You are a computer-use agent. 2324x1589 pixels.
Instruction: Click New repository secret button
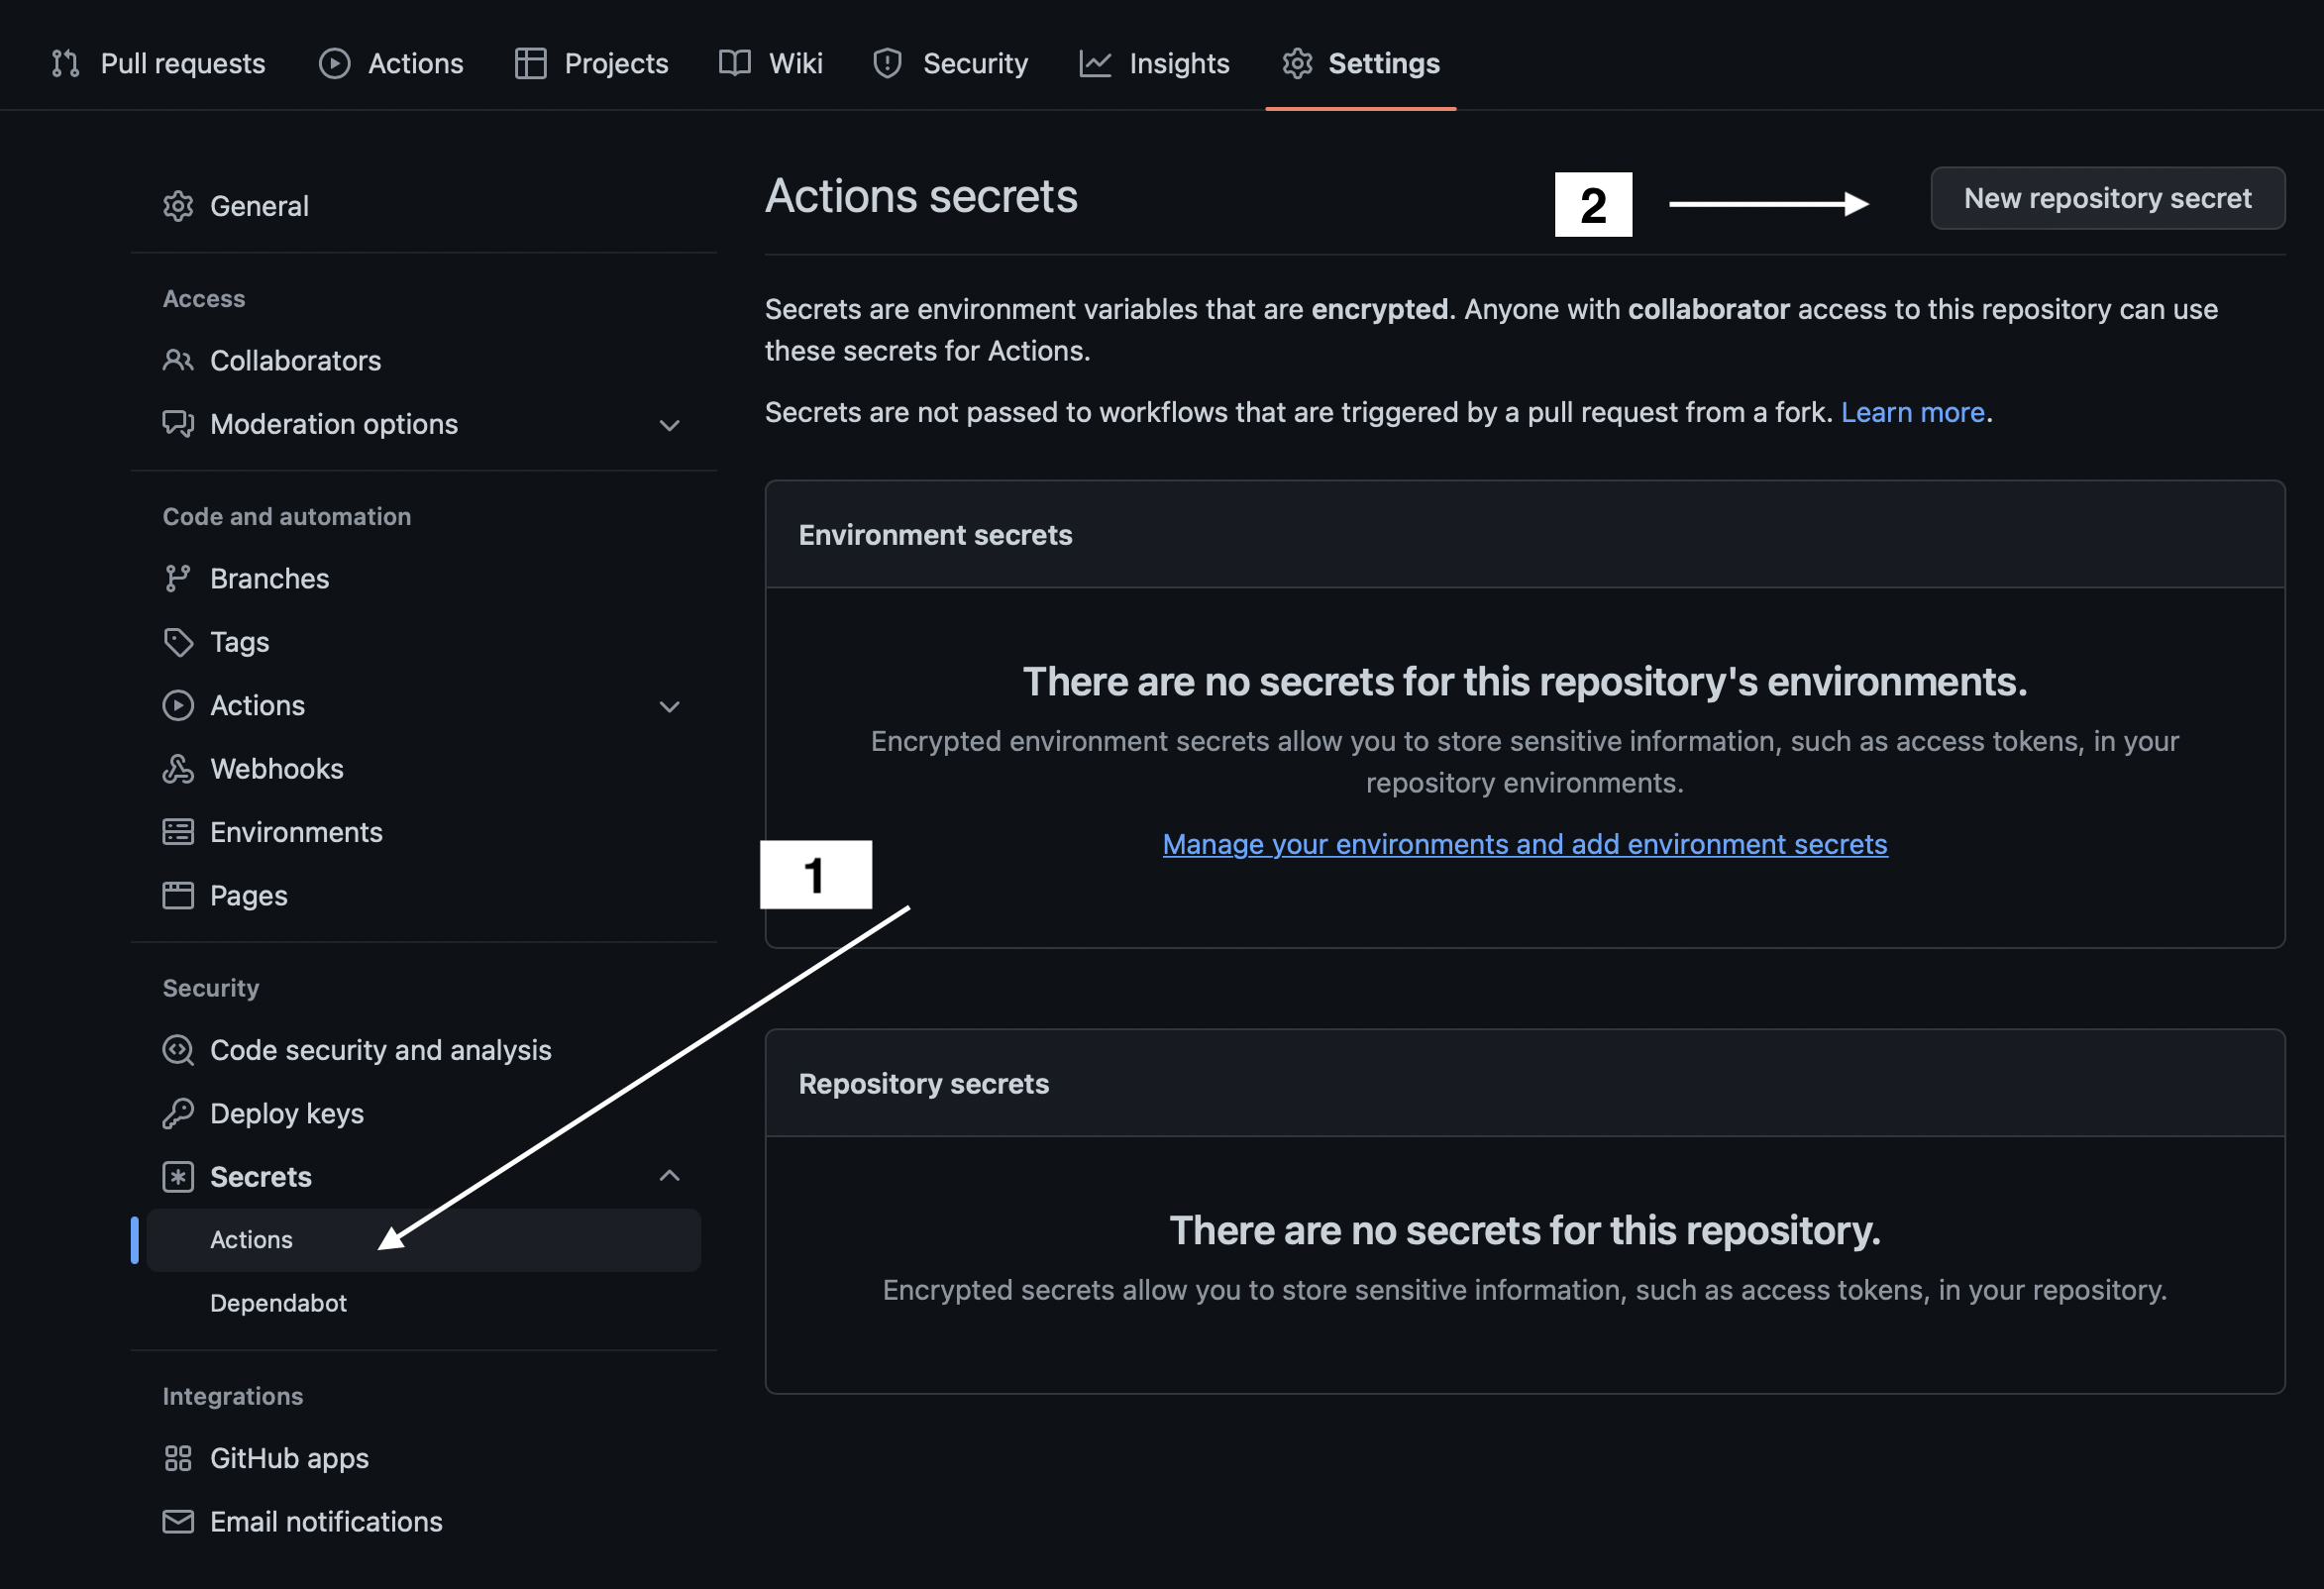2107,198
